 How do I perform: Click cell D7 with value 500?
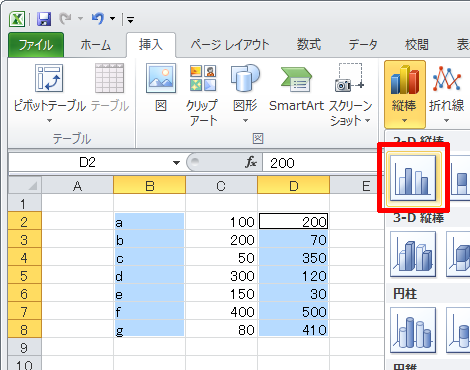click(293, 311)
